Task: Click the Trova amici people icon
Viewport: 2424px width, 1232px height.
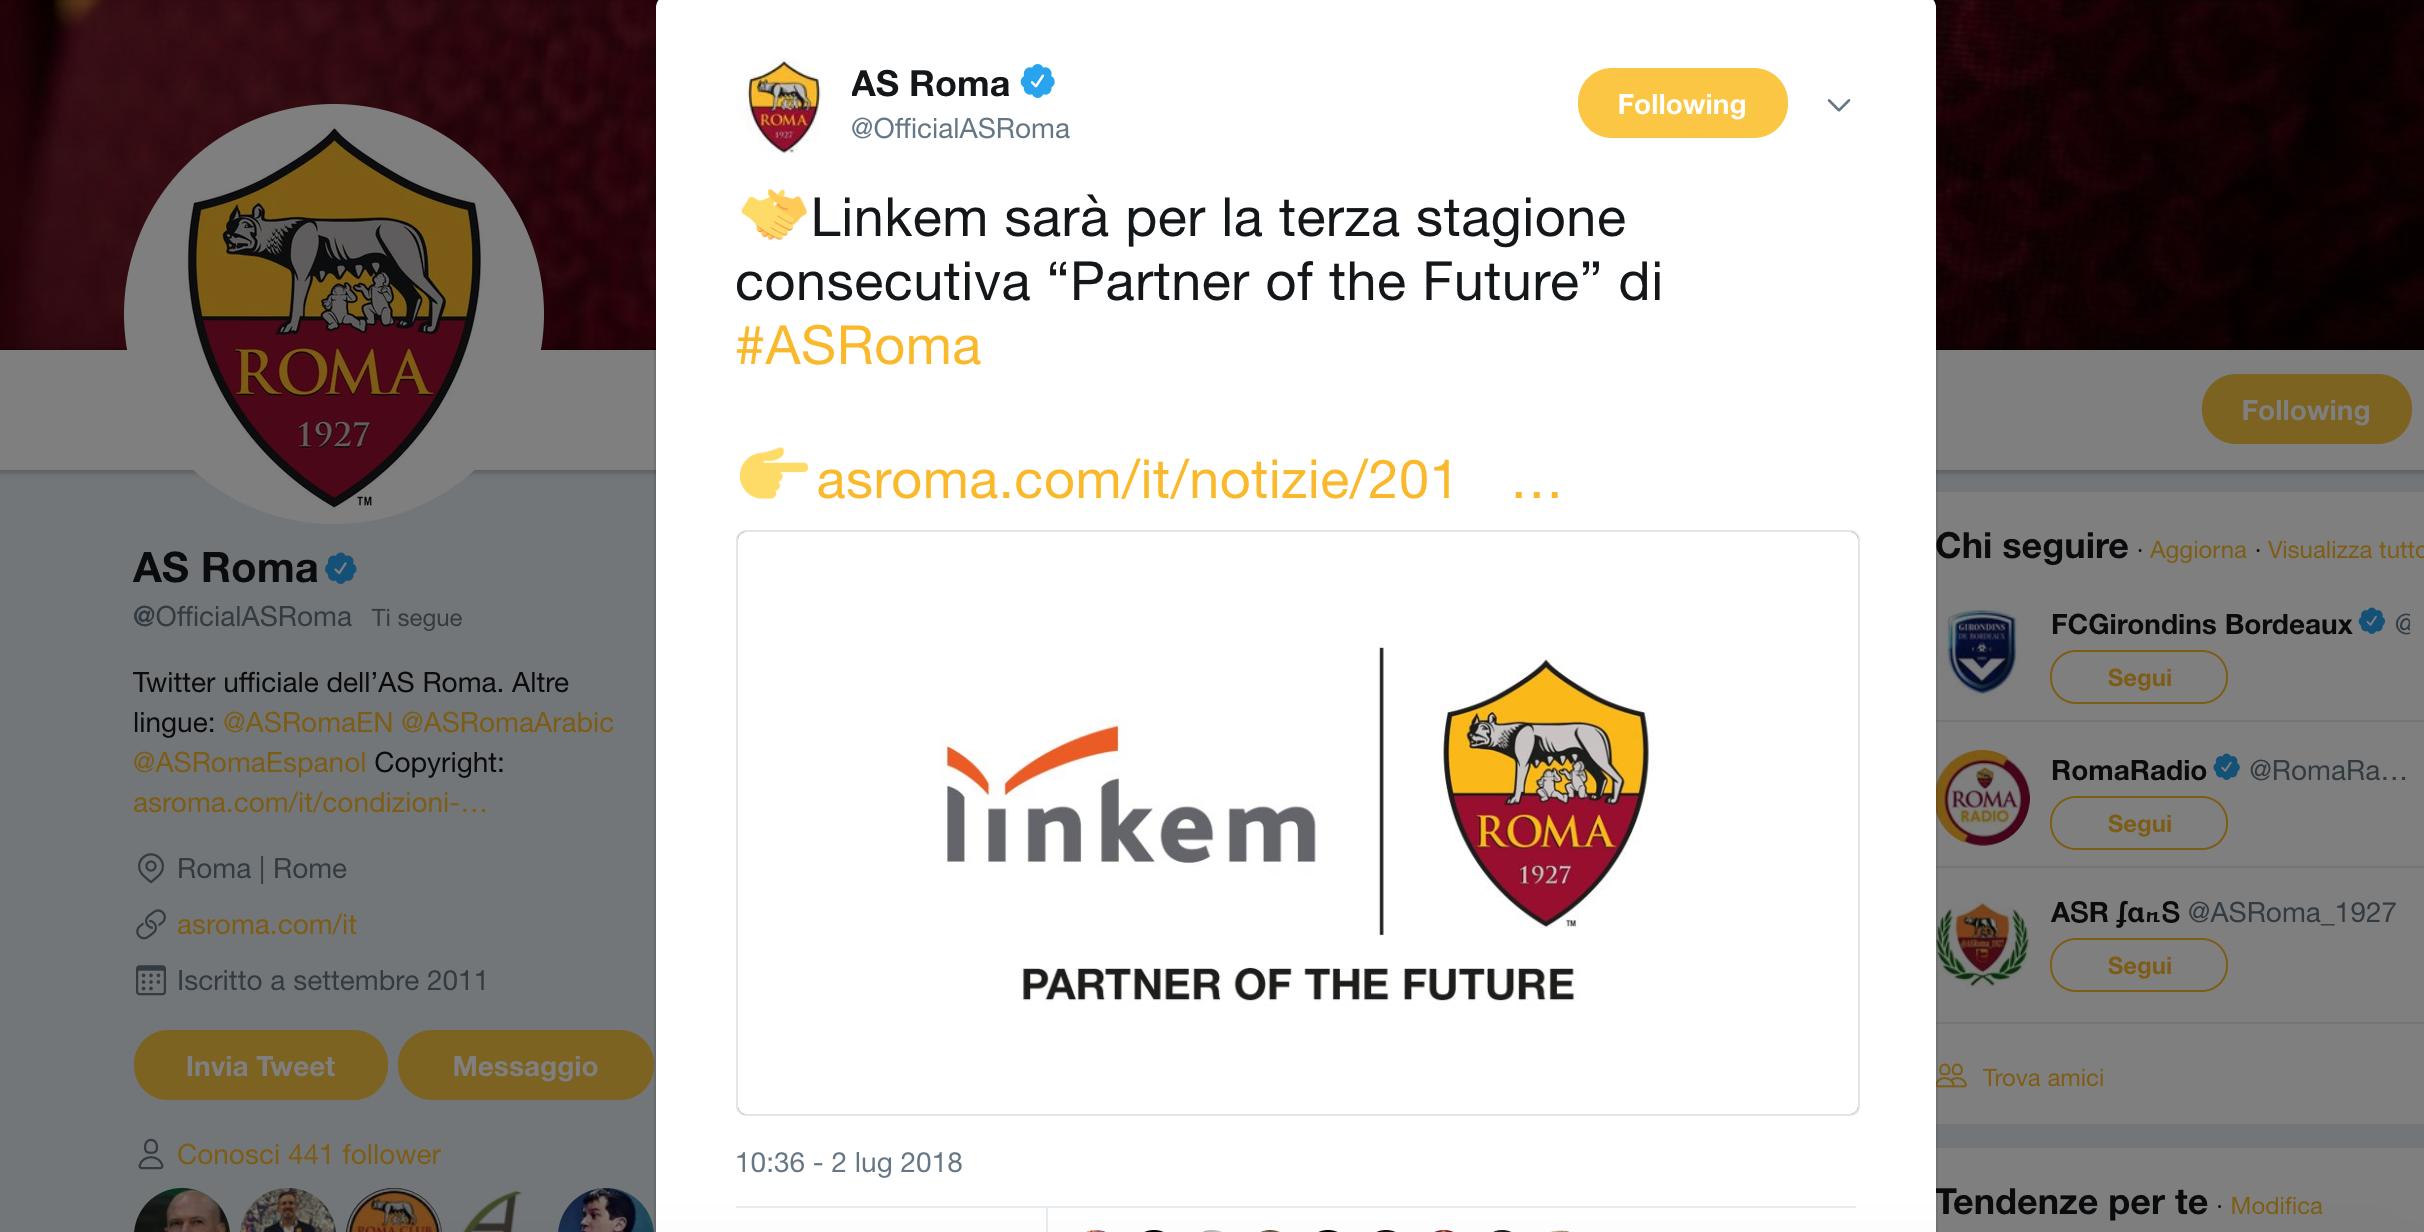Action: click(1951, 1076)
